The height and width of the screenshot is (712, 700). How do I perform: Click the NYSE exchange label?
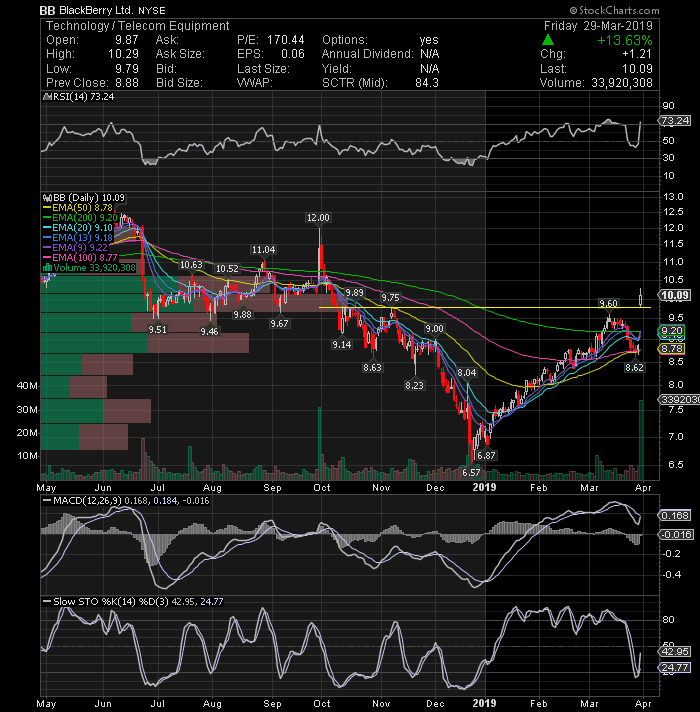[152, 10]
